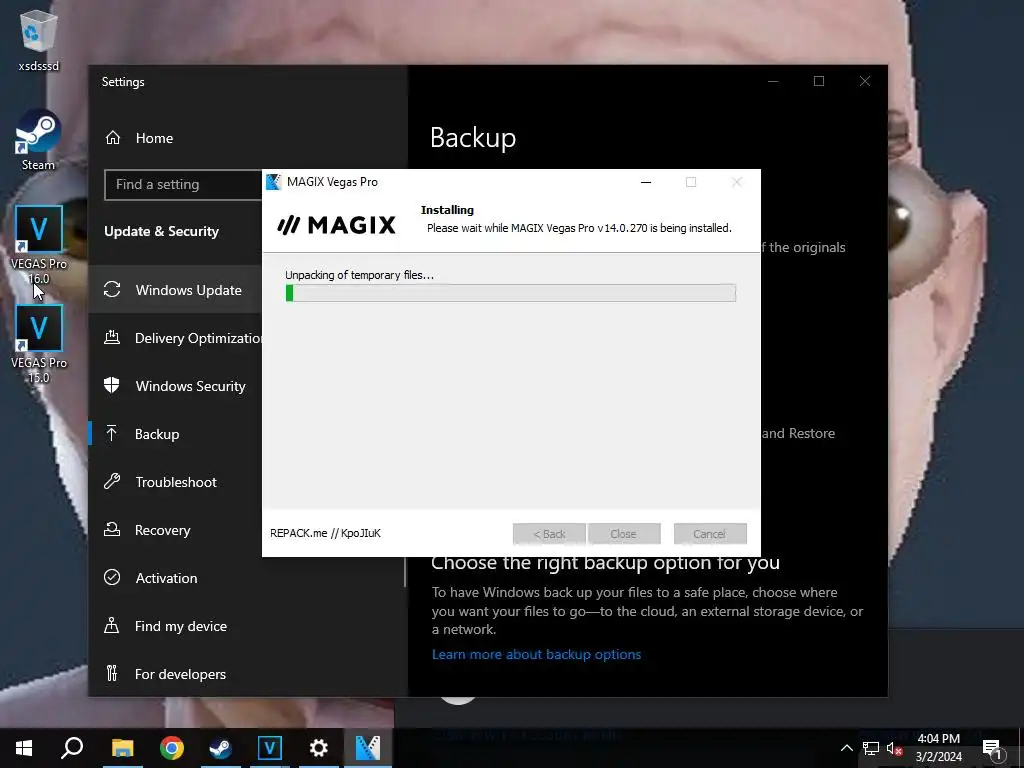Maximize the Settings window
The image size is (1024, 768).
pos(819,81)
